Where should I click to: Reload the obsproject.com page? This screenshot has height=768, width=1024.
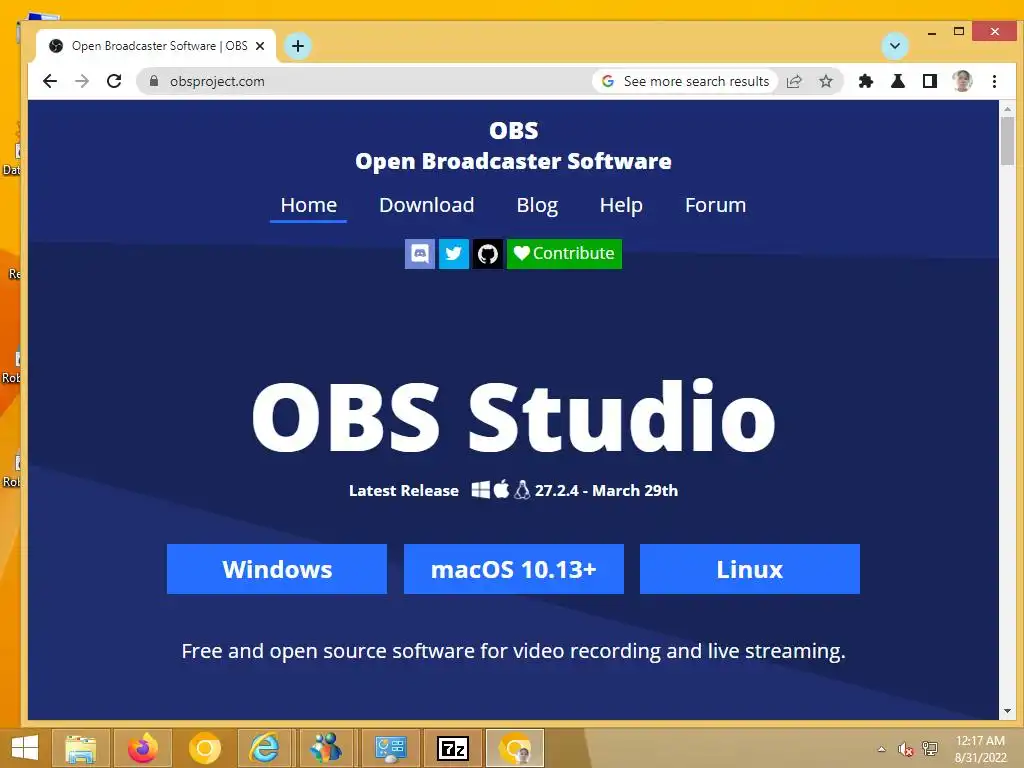point(114,81)
